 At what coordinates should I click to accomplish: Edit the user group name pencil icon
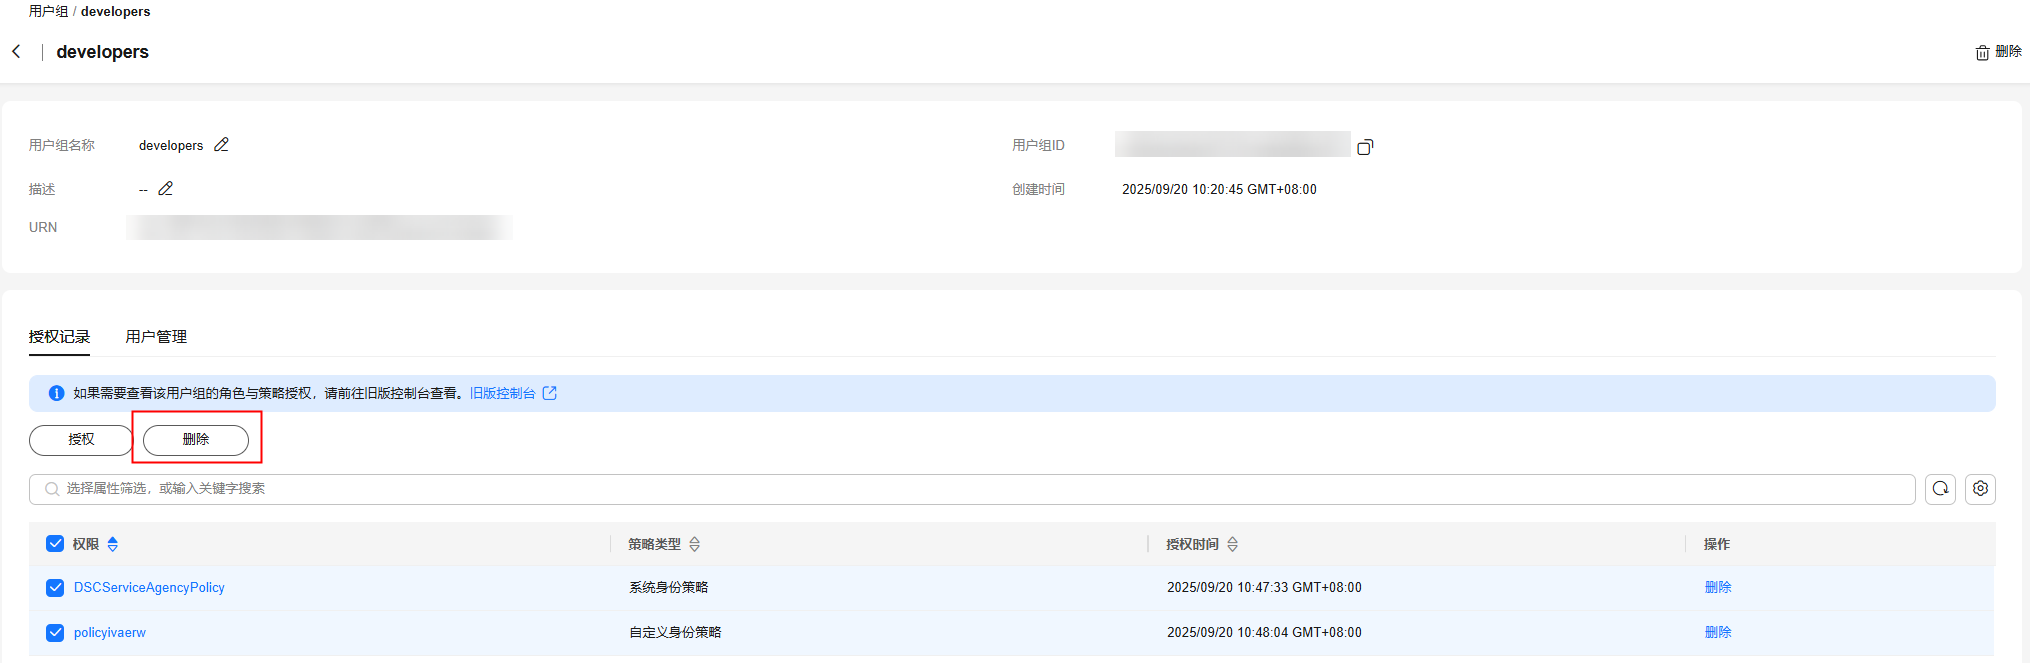point(221,145)
